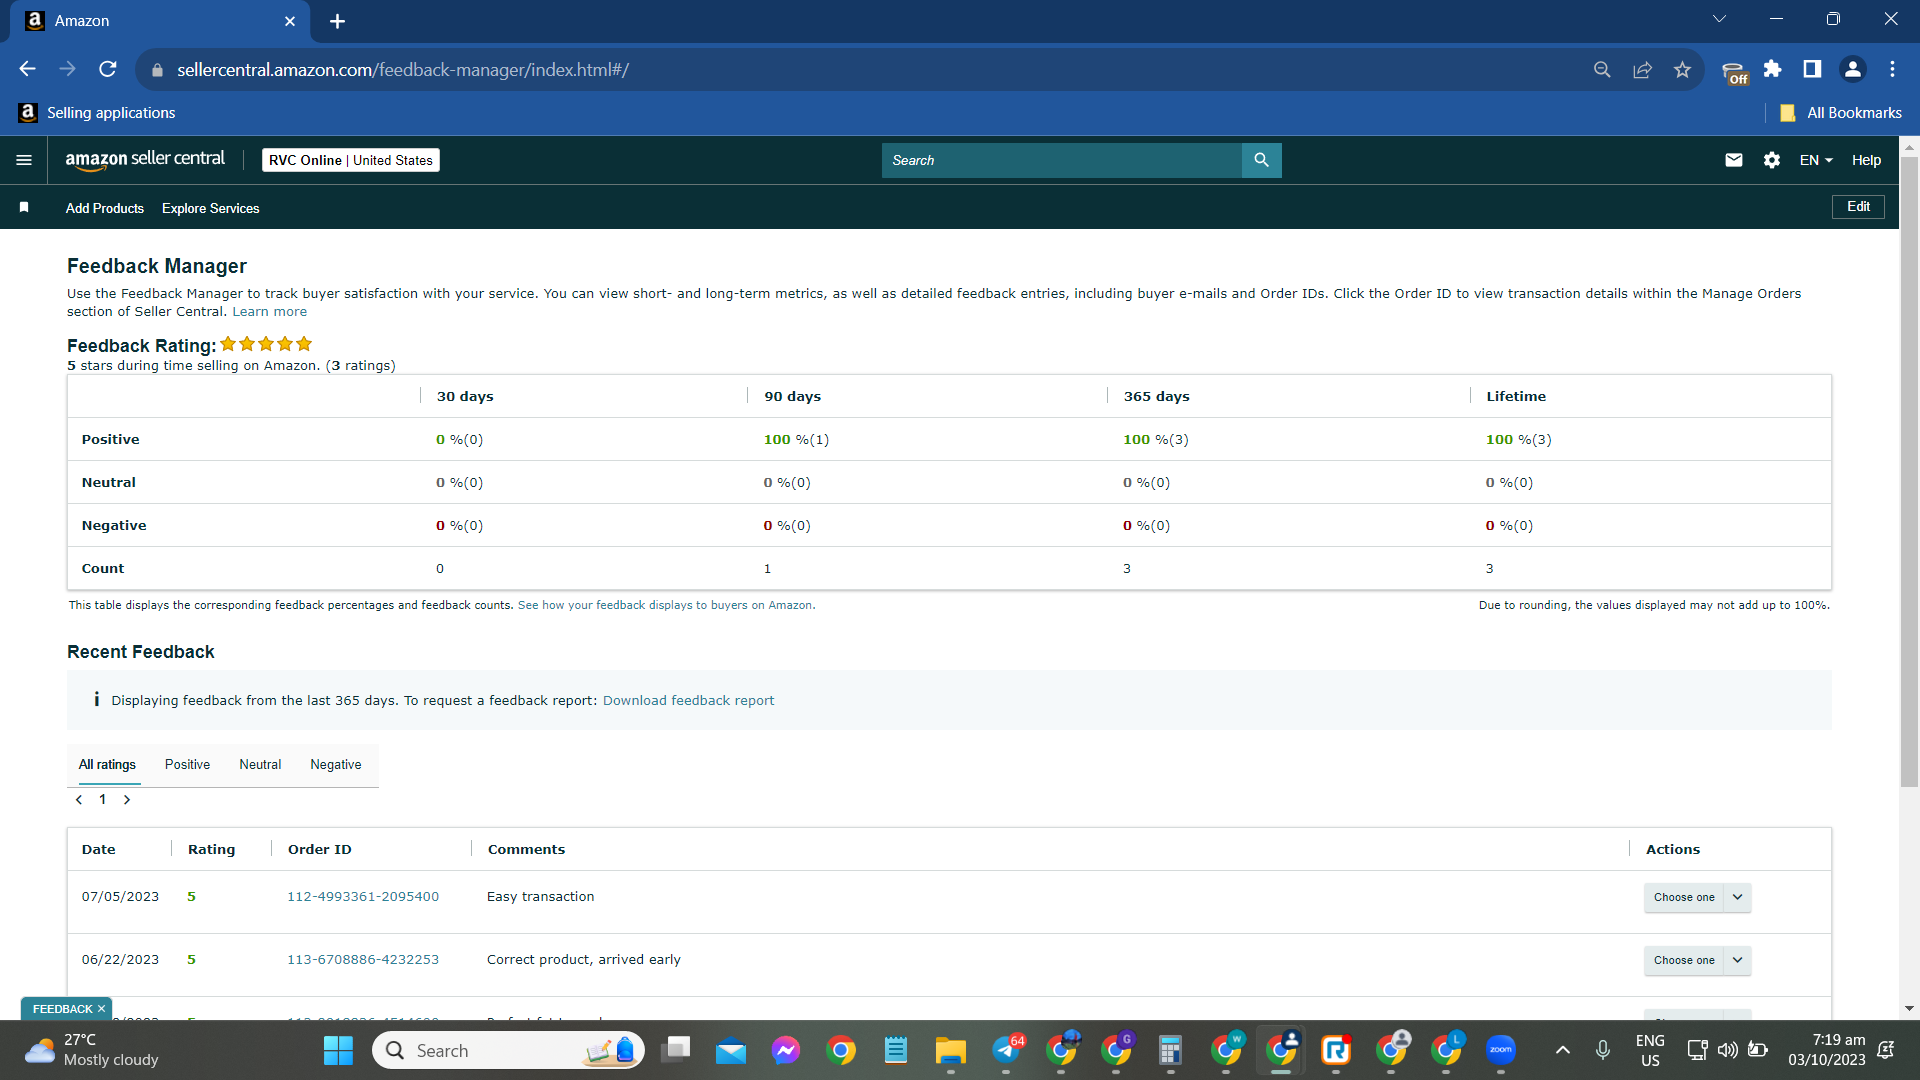Open 'See how your feedback displays' link
The height and width of the screenshot is (1080, 1920).
click(x=666, y=606)
